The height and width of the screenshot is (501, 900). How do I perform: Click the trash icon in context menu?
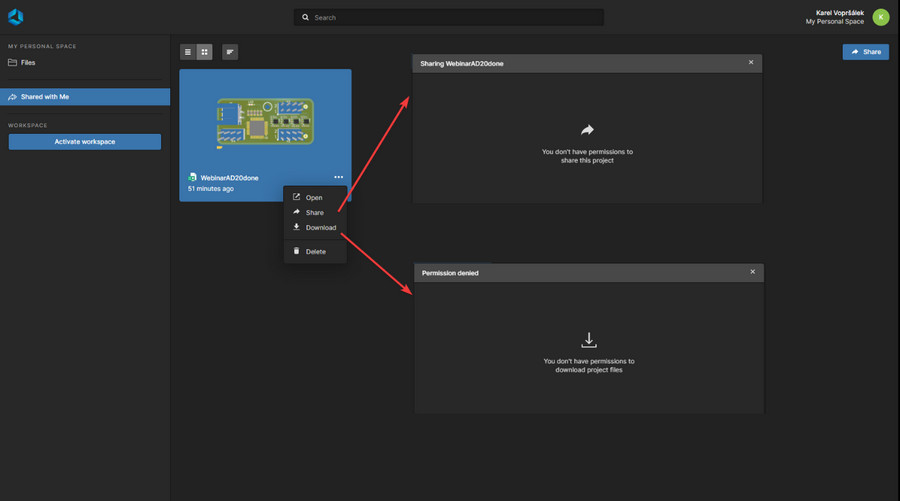296,251
